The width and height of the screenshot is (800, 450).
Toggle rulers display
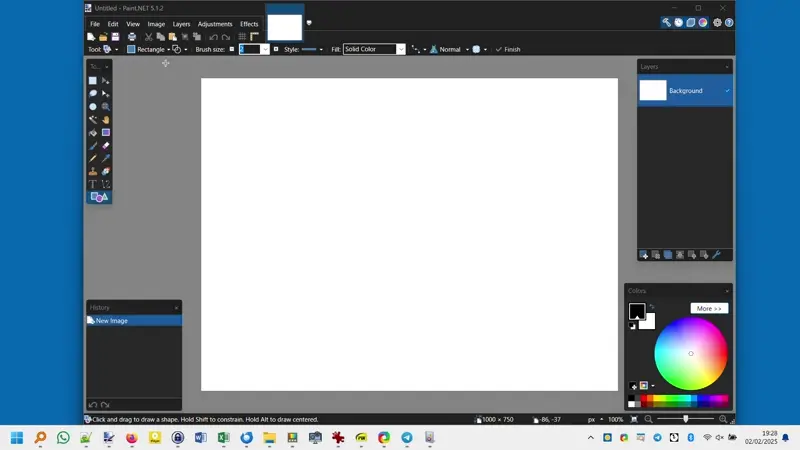coord(255,37)
